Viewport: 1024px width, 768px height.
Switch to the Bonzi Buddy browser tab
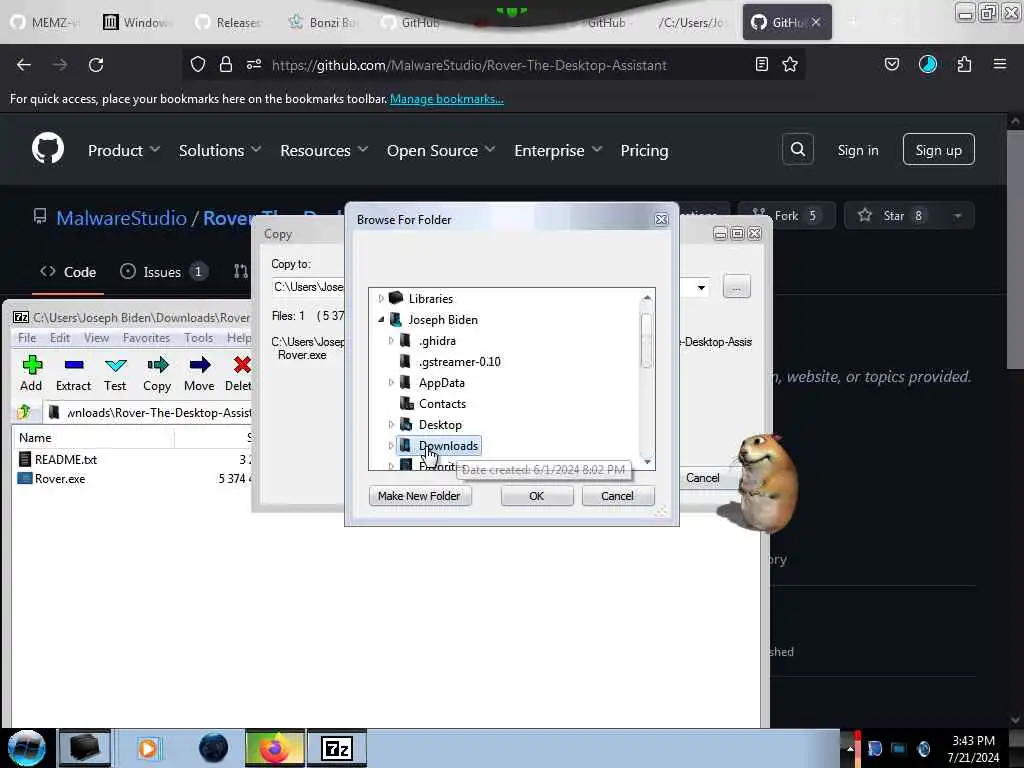coord(323,22)
